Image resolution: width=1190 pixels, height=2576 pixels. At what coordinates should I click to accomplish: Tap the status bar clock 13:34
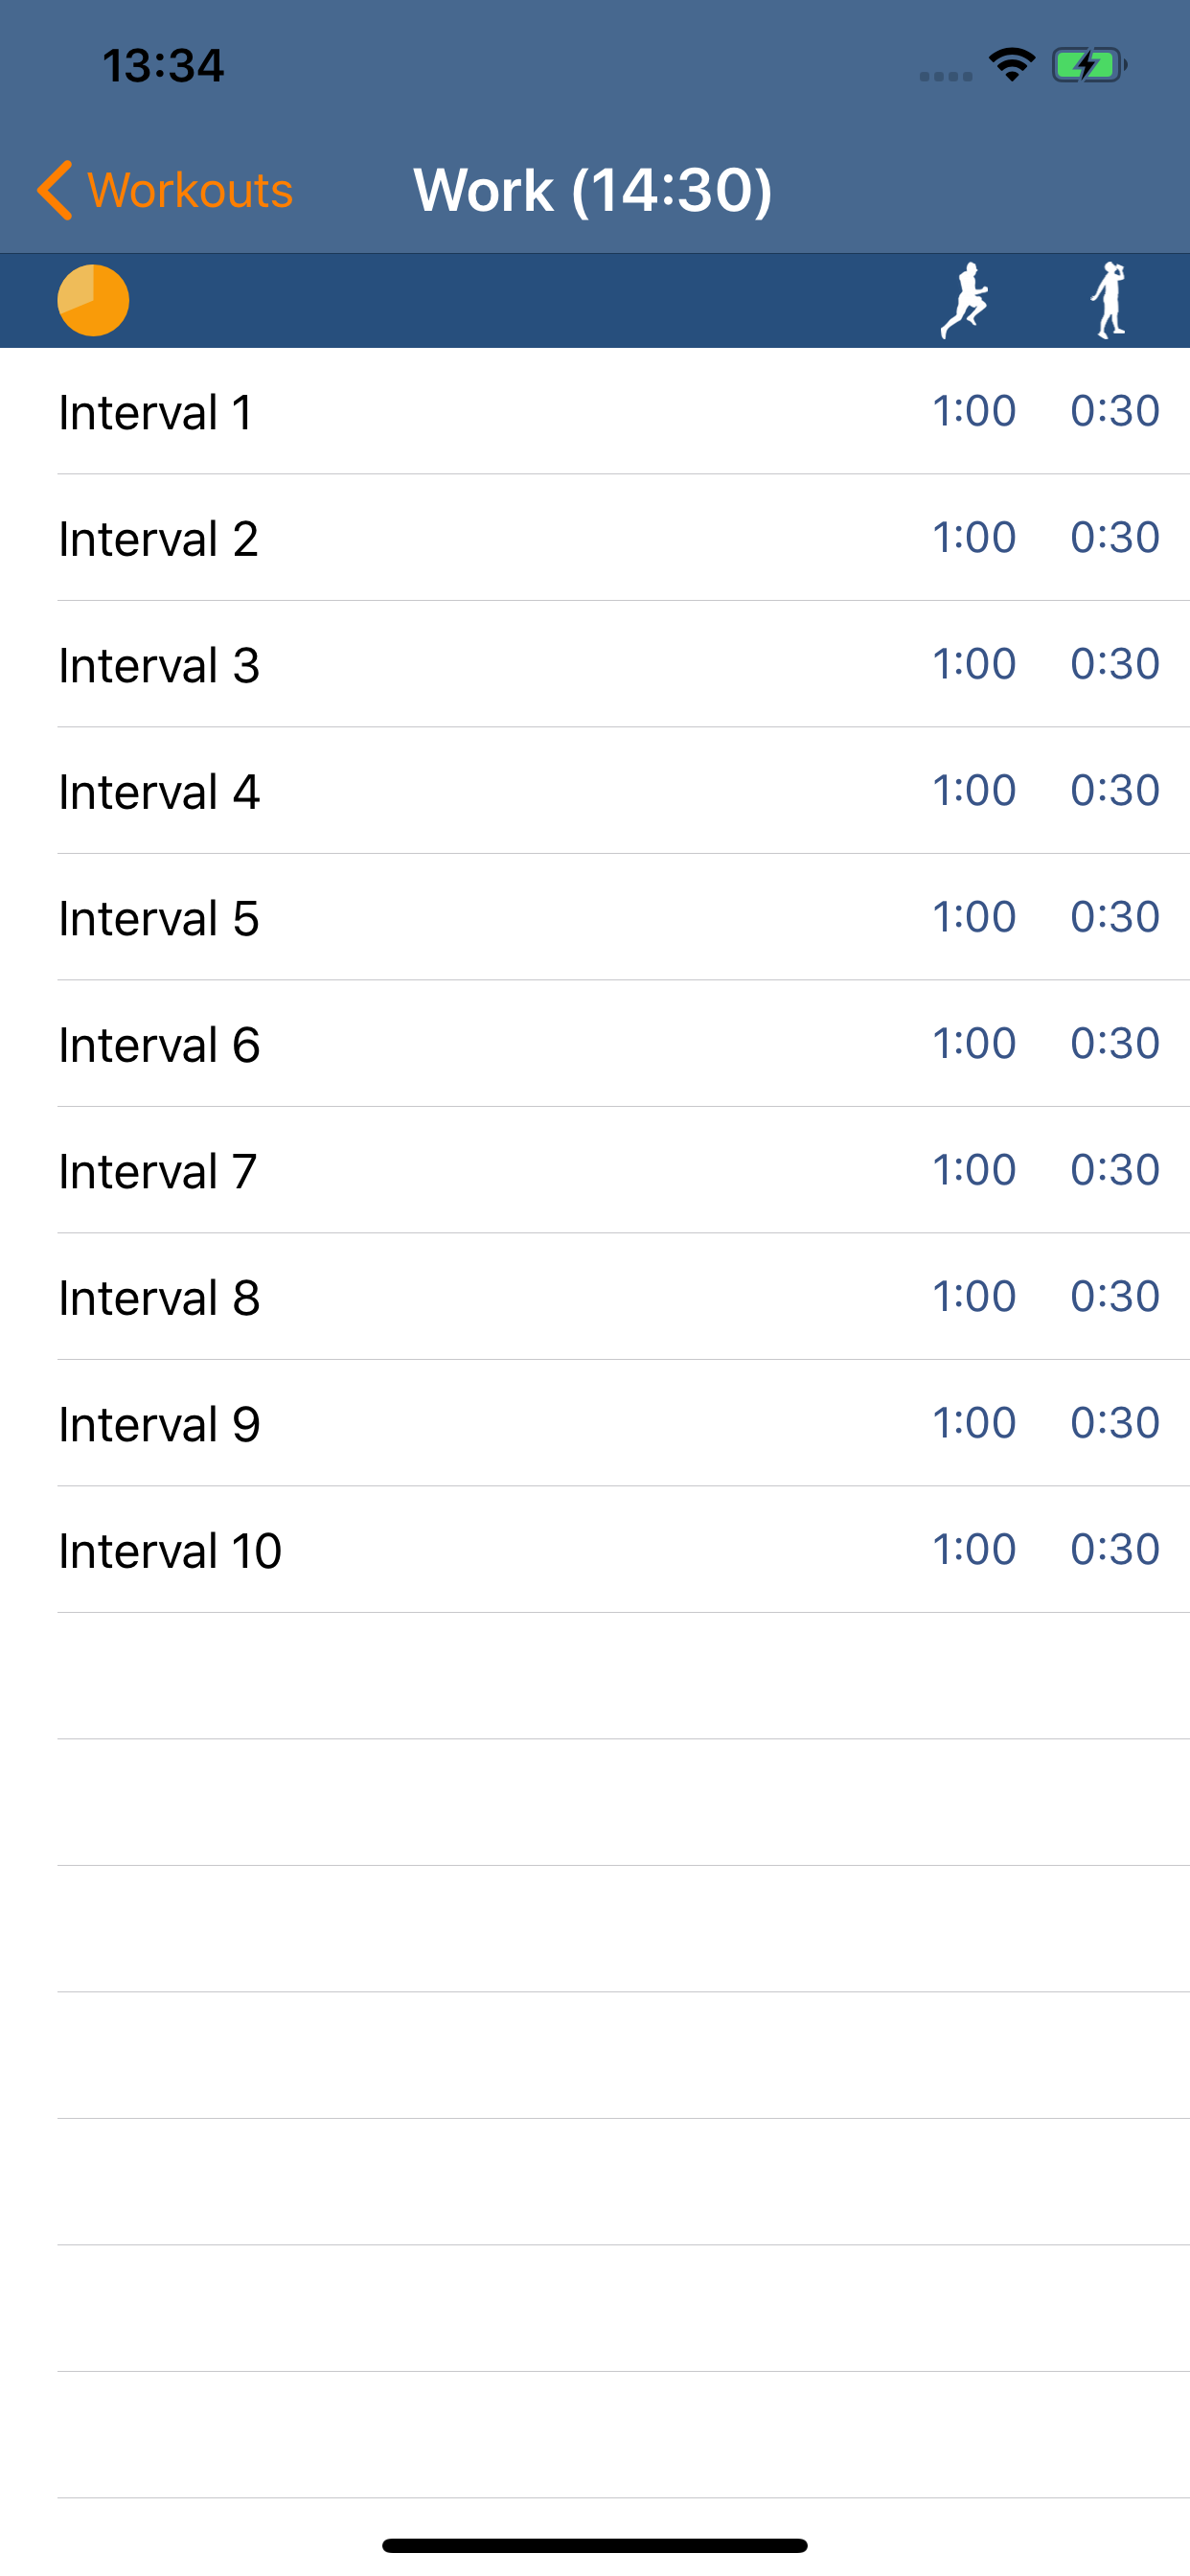(x=163, y=66)
